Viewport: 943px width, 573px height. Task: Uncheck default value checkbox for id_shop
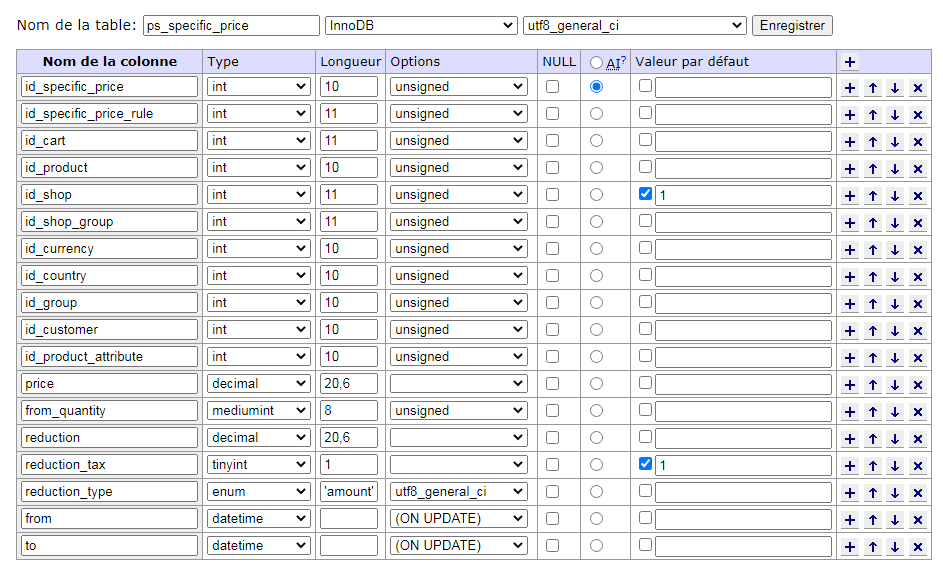point(645,194)
